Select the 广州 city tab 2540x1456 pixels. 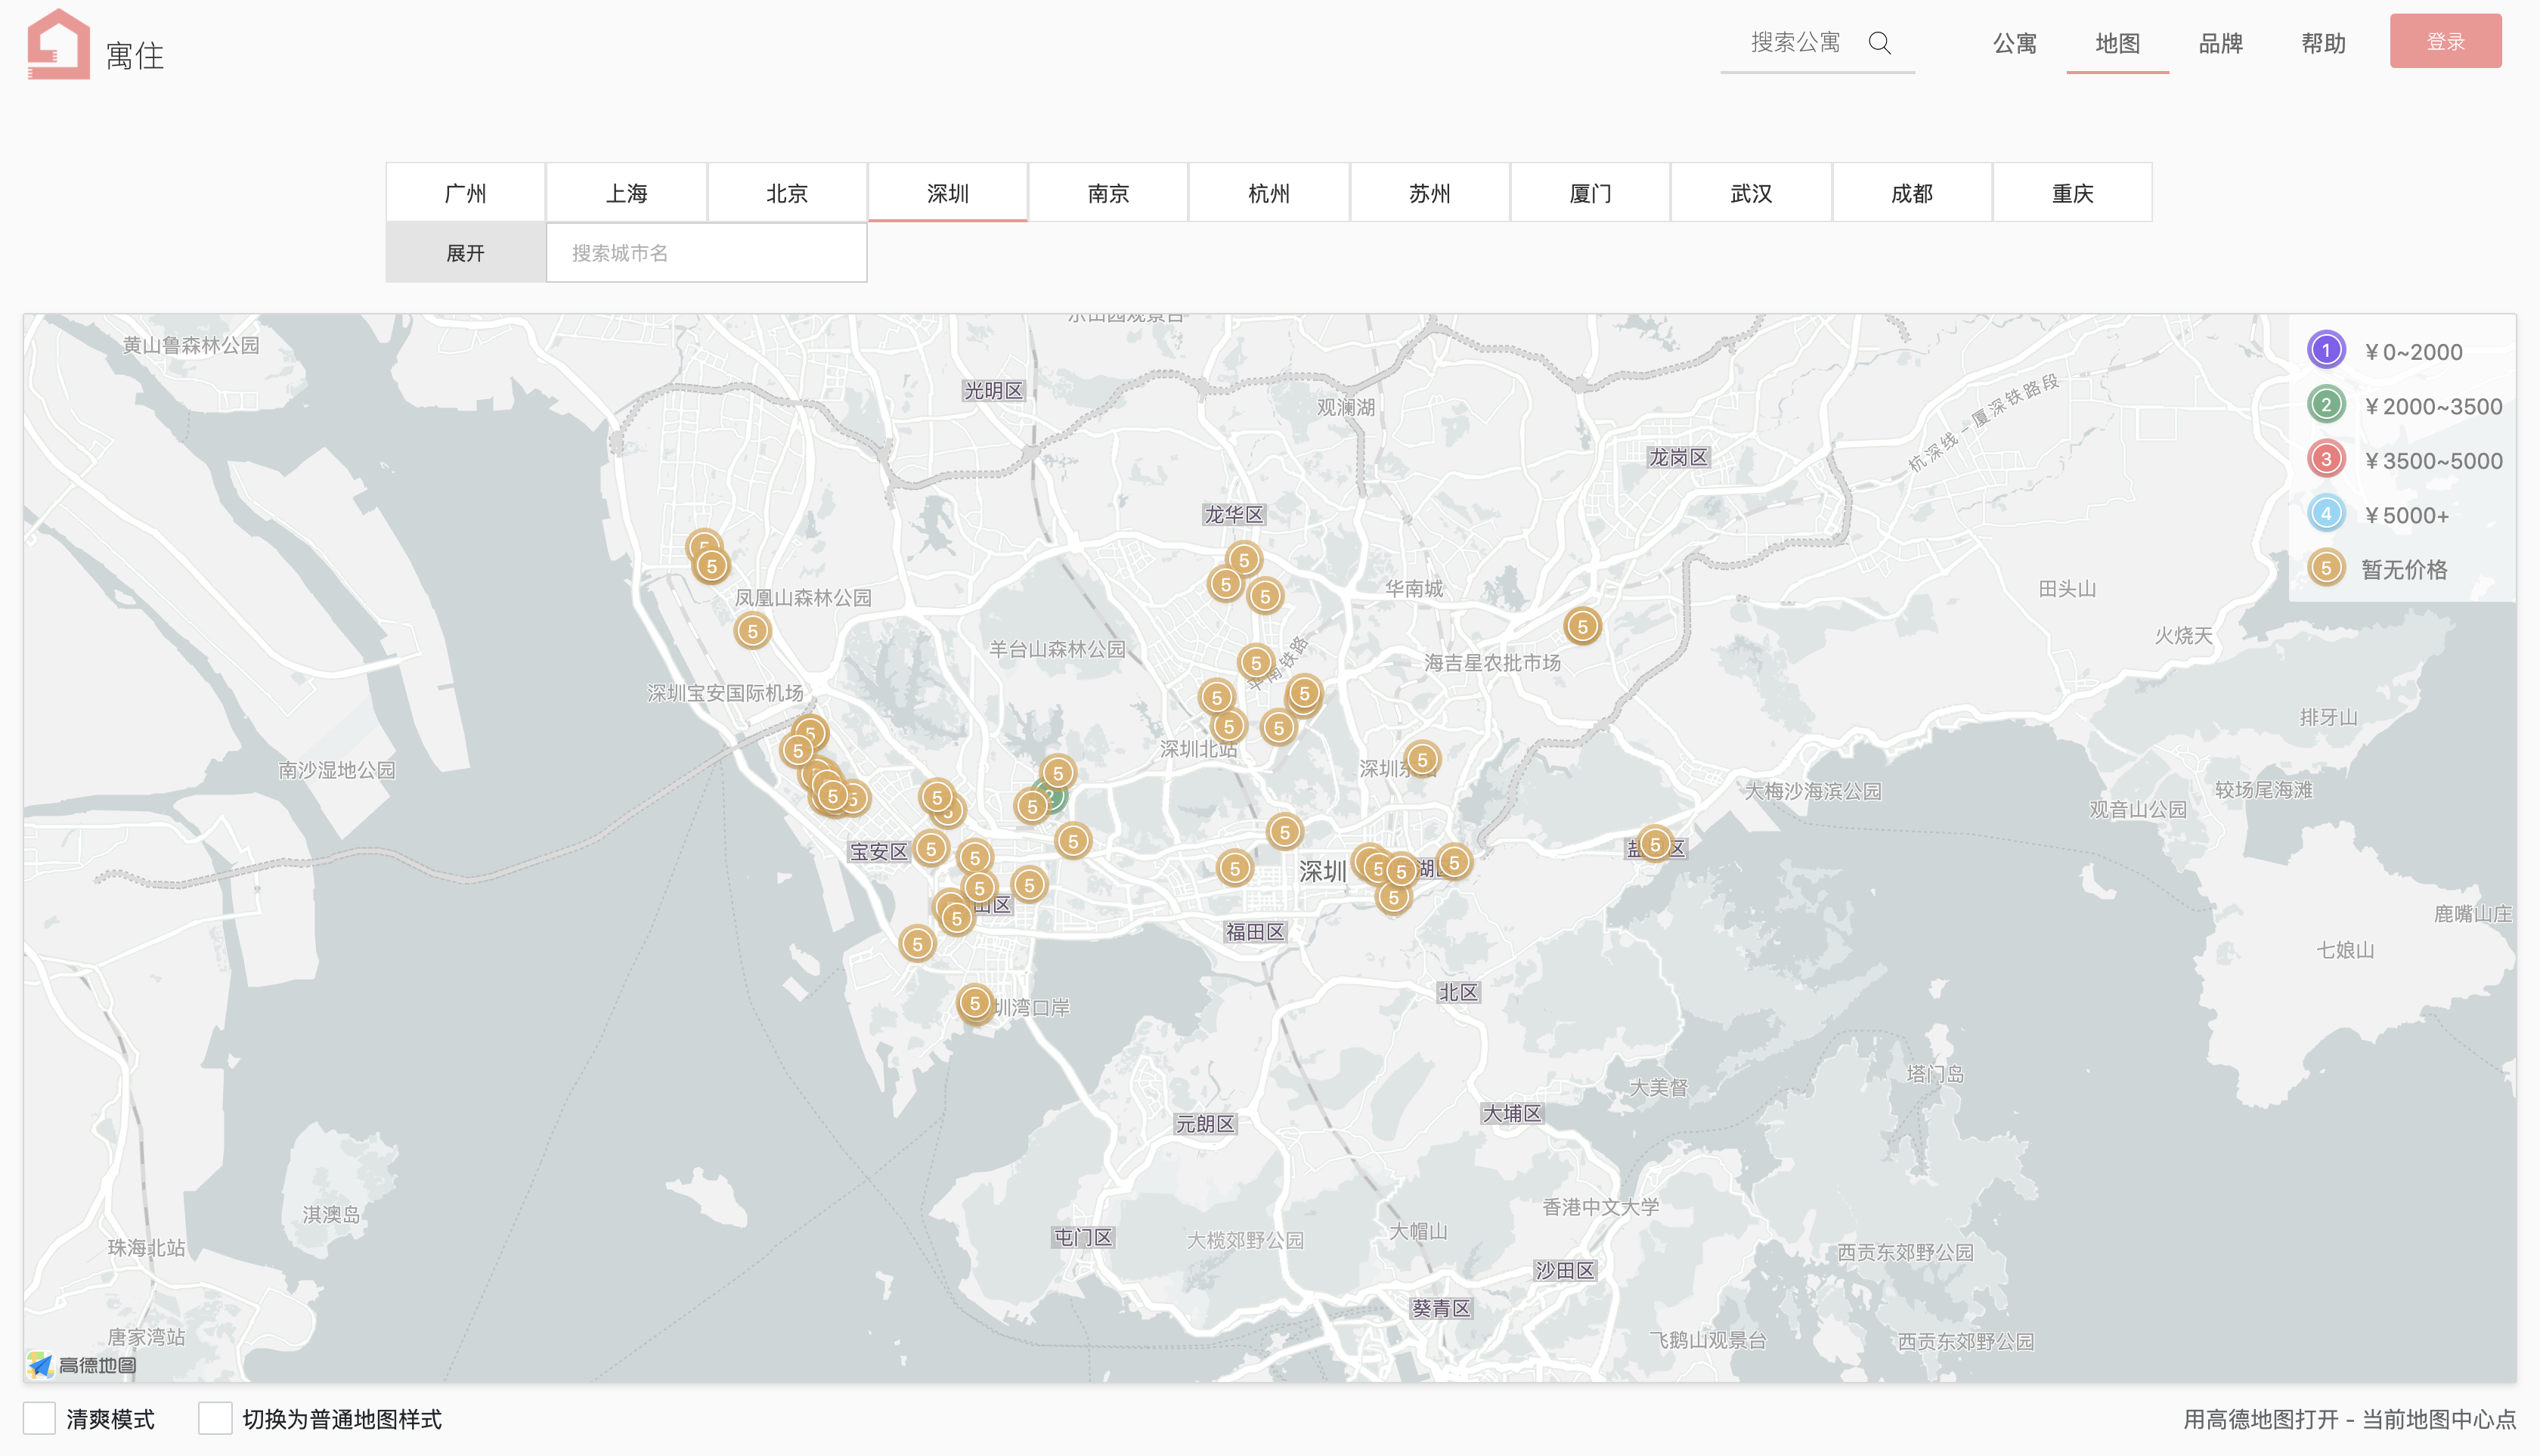click(465, 193)
